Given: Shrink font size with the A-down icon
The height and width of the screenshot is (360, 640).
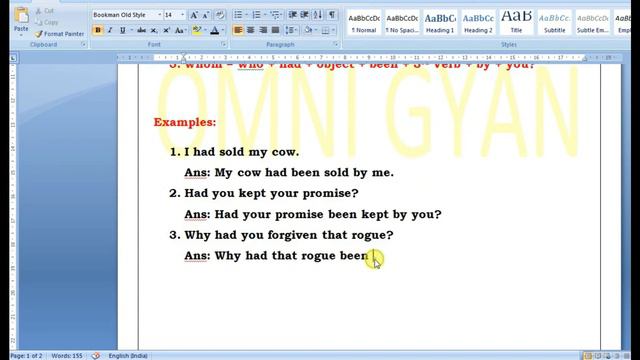Looking at the screenshot, I should (x=205, y=15).
